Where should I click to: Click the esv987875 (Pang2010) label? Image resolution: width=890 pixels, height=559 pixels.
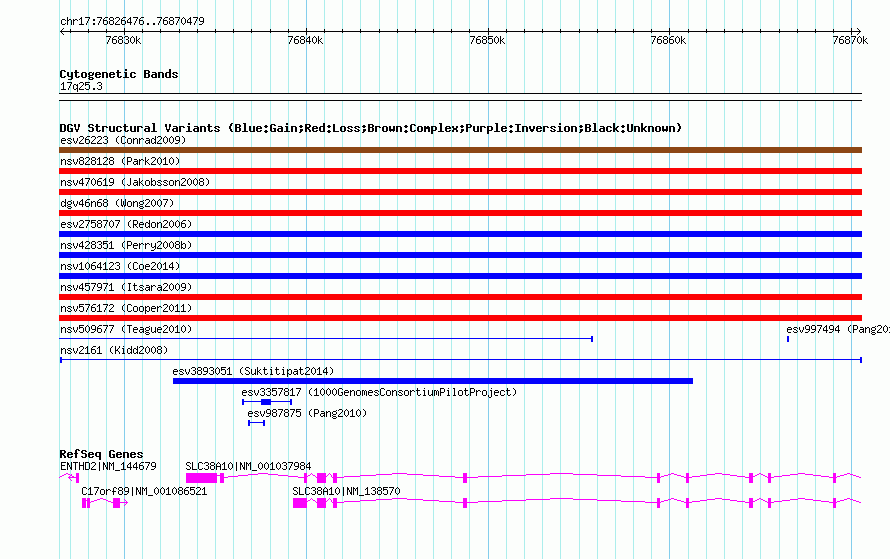pos(307,413)
